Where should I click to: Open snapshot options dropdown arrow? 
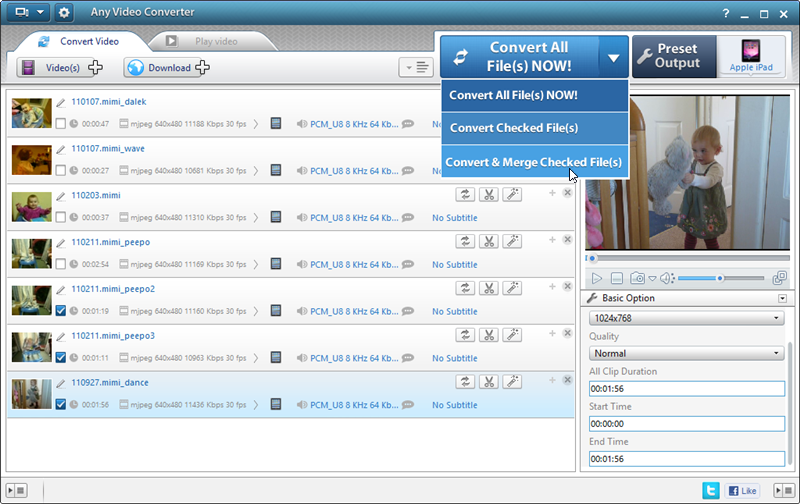tap(652, 279)
